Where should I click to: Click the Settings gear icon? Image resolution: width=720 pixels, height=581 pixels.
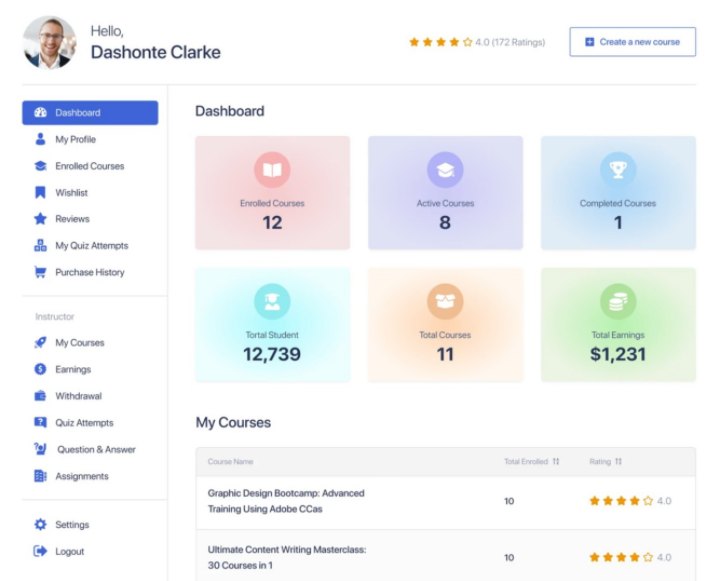[x=40, y=525]
